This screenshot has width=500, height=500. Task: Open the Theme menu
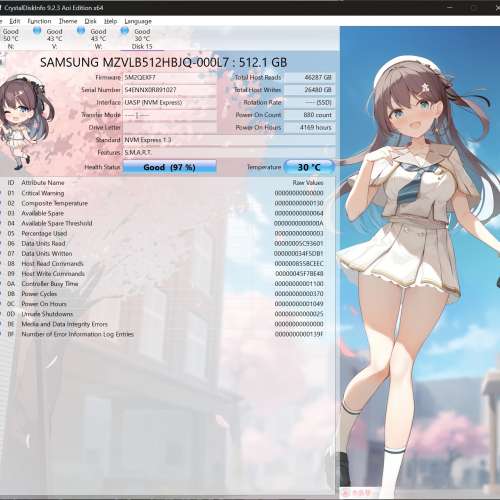(x=68, y=21)
